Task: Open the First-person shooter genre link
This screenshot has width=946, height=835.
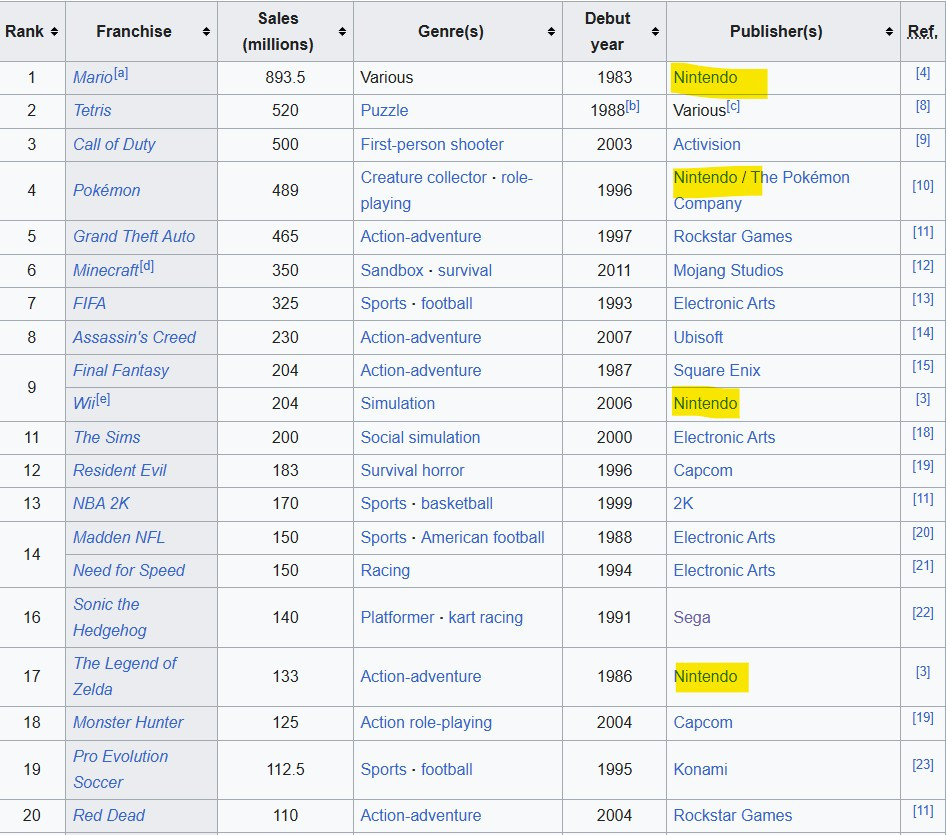Action: tap(432, 144)
